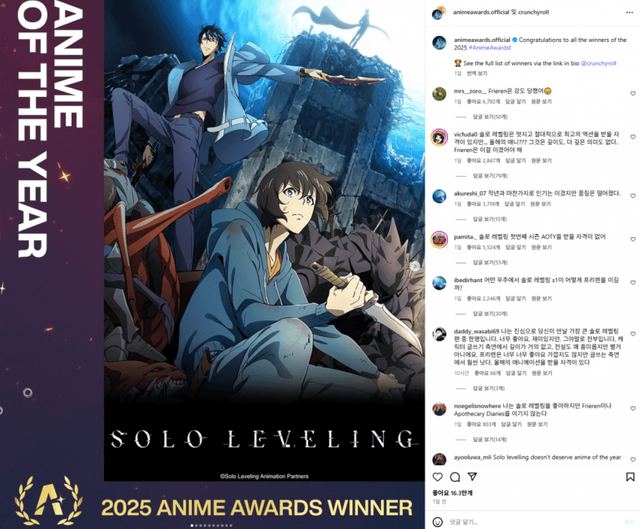View original text of ibedirhant comment

541,298
